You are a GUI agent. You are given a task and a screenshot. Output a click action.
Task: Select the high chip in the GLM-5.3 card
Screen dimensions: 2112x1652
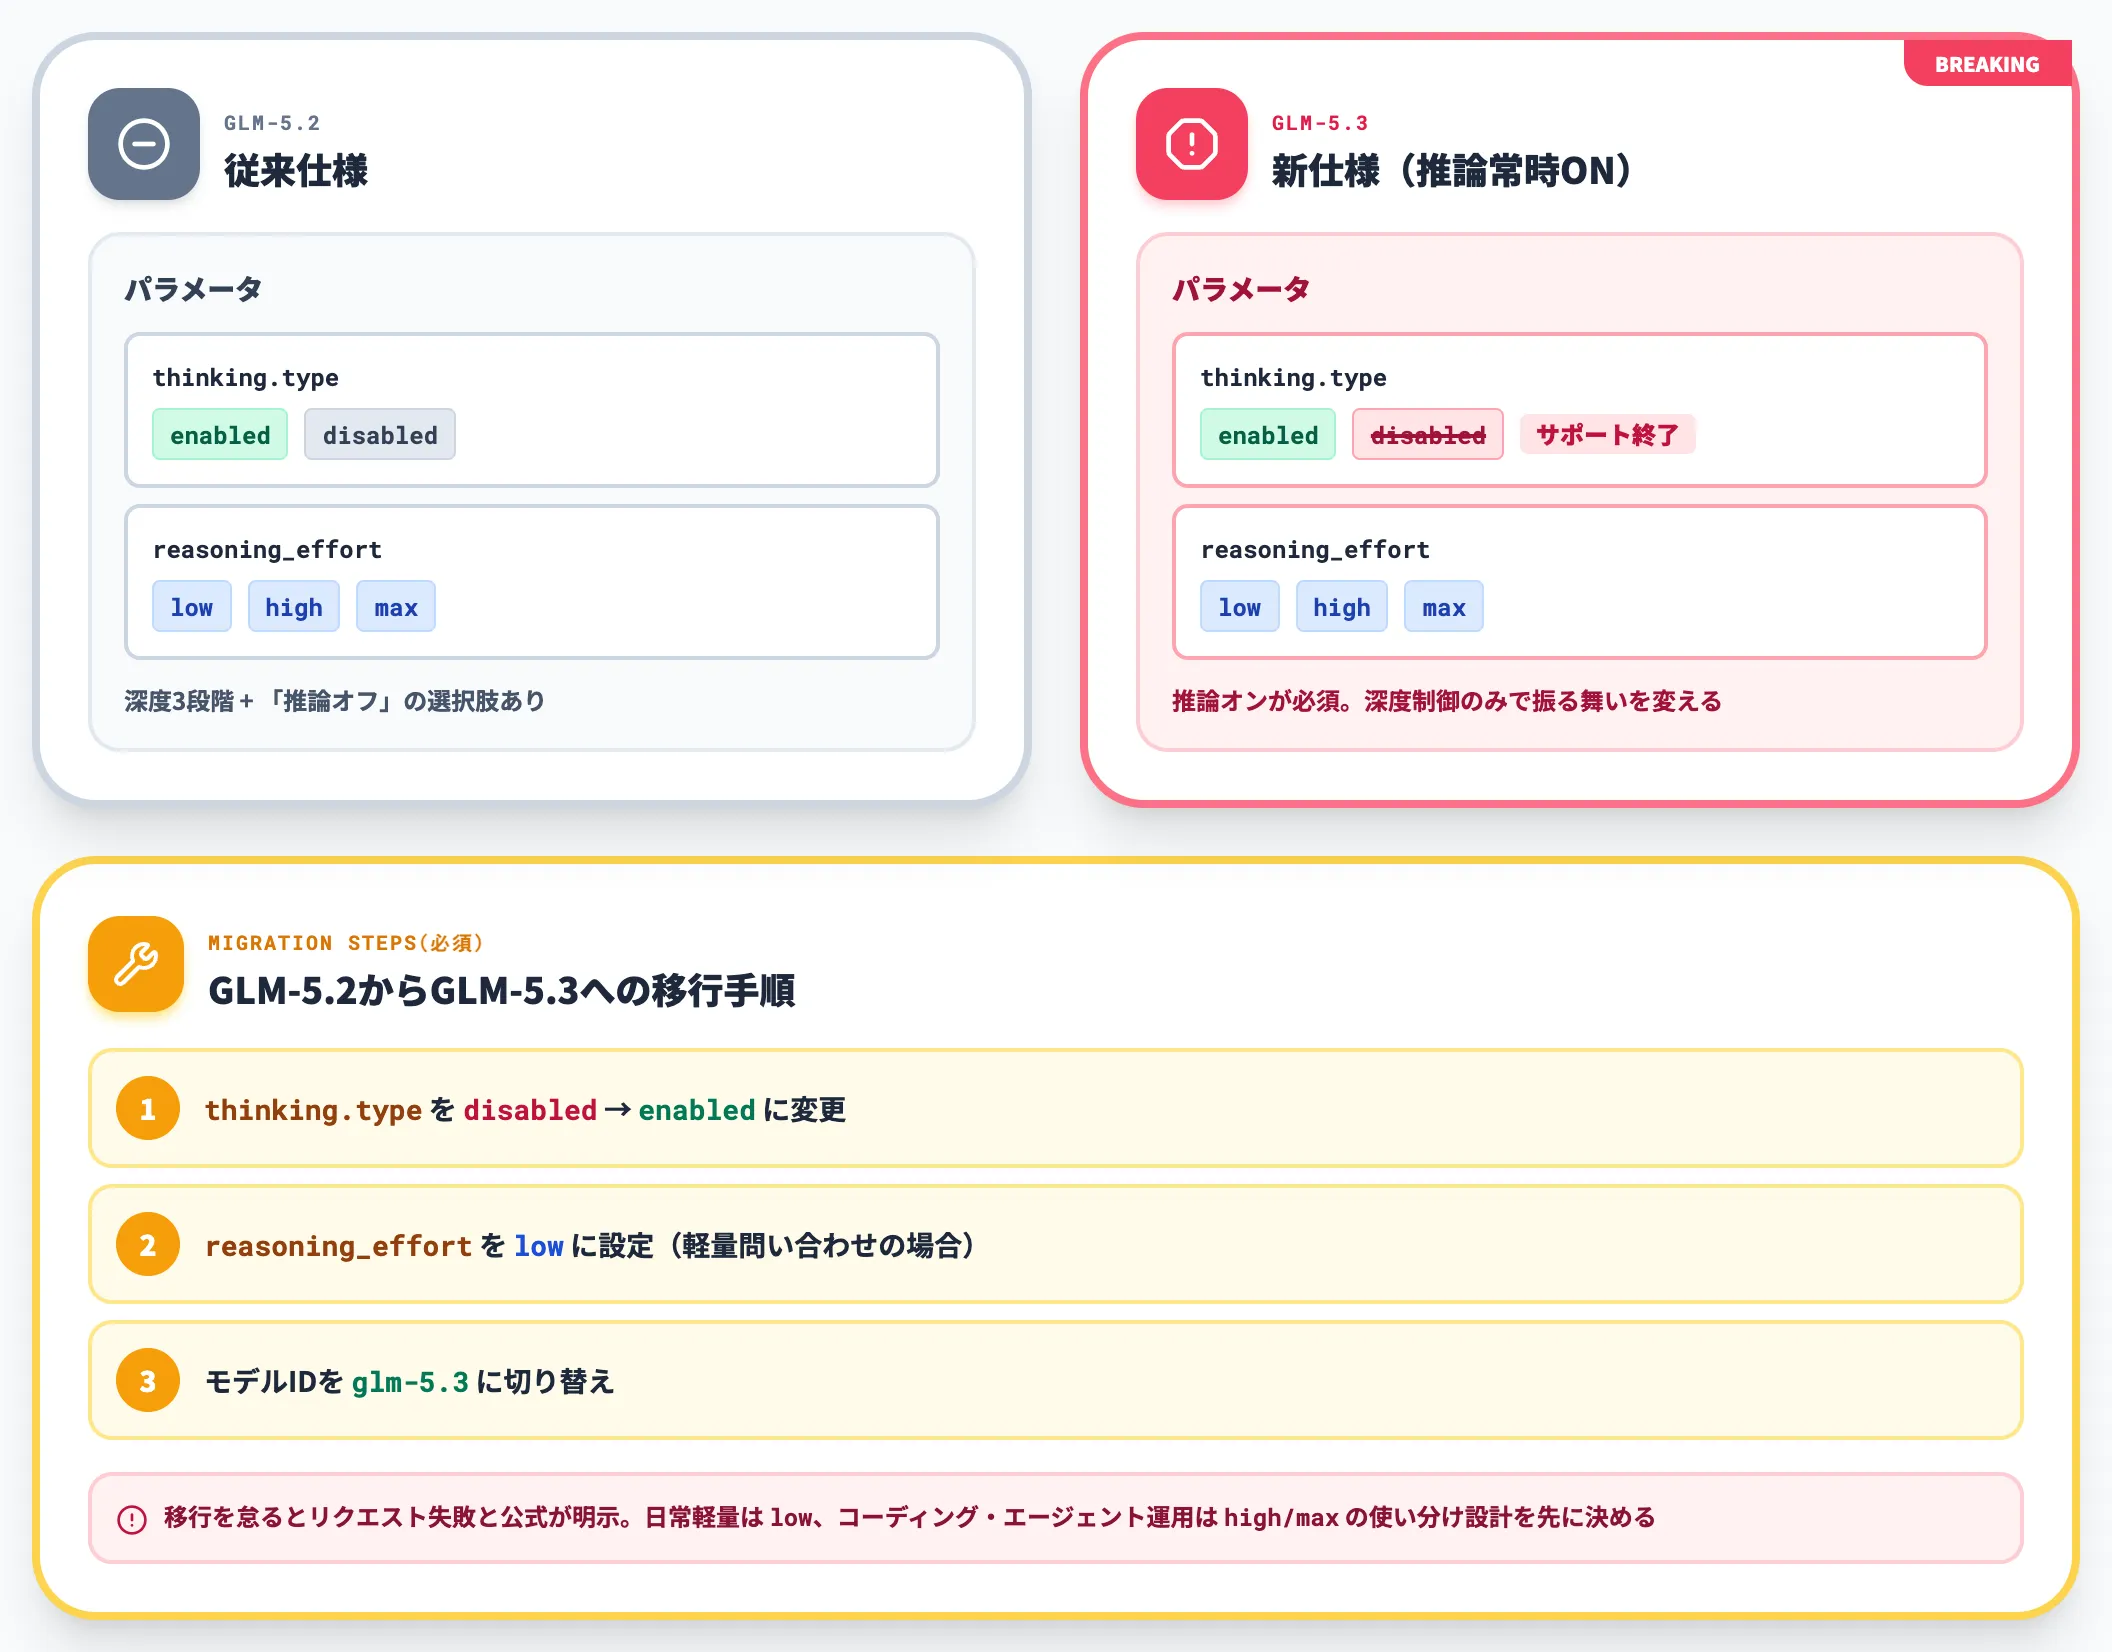click(x=1342, y=606)
